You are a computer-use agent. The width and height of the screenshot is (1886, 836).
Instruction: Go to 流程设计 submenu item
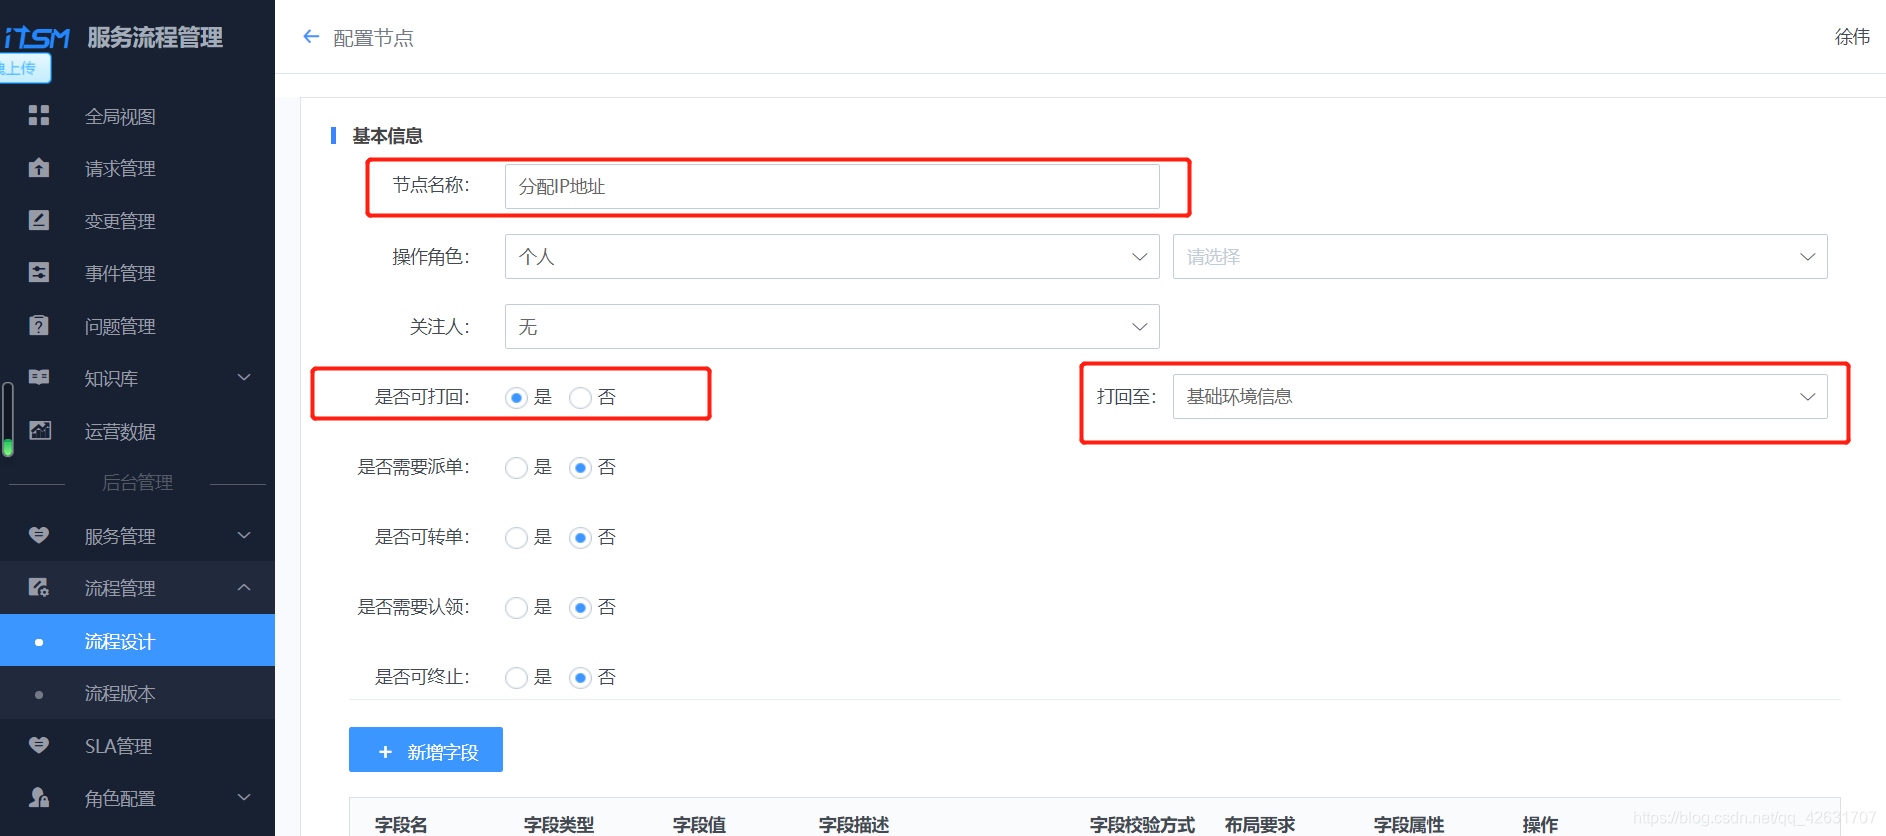[x=137, y=640]
